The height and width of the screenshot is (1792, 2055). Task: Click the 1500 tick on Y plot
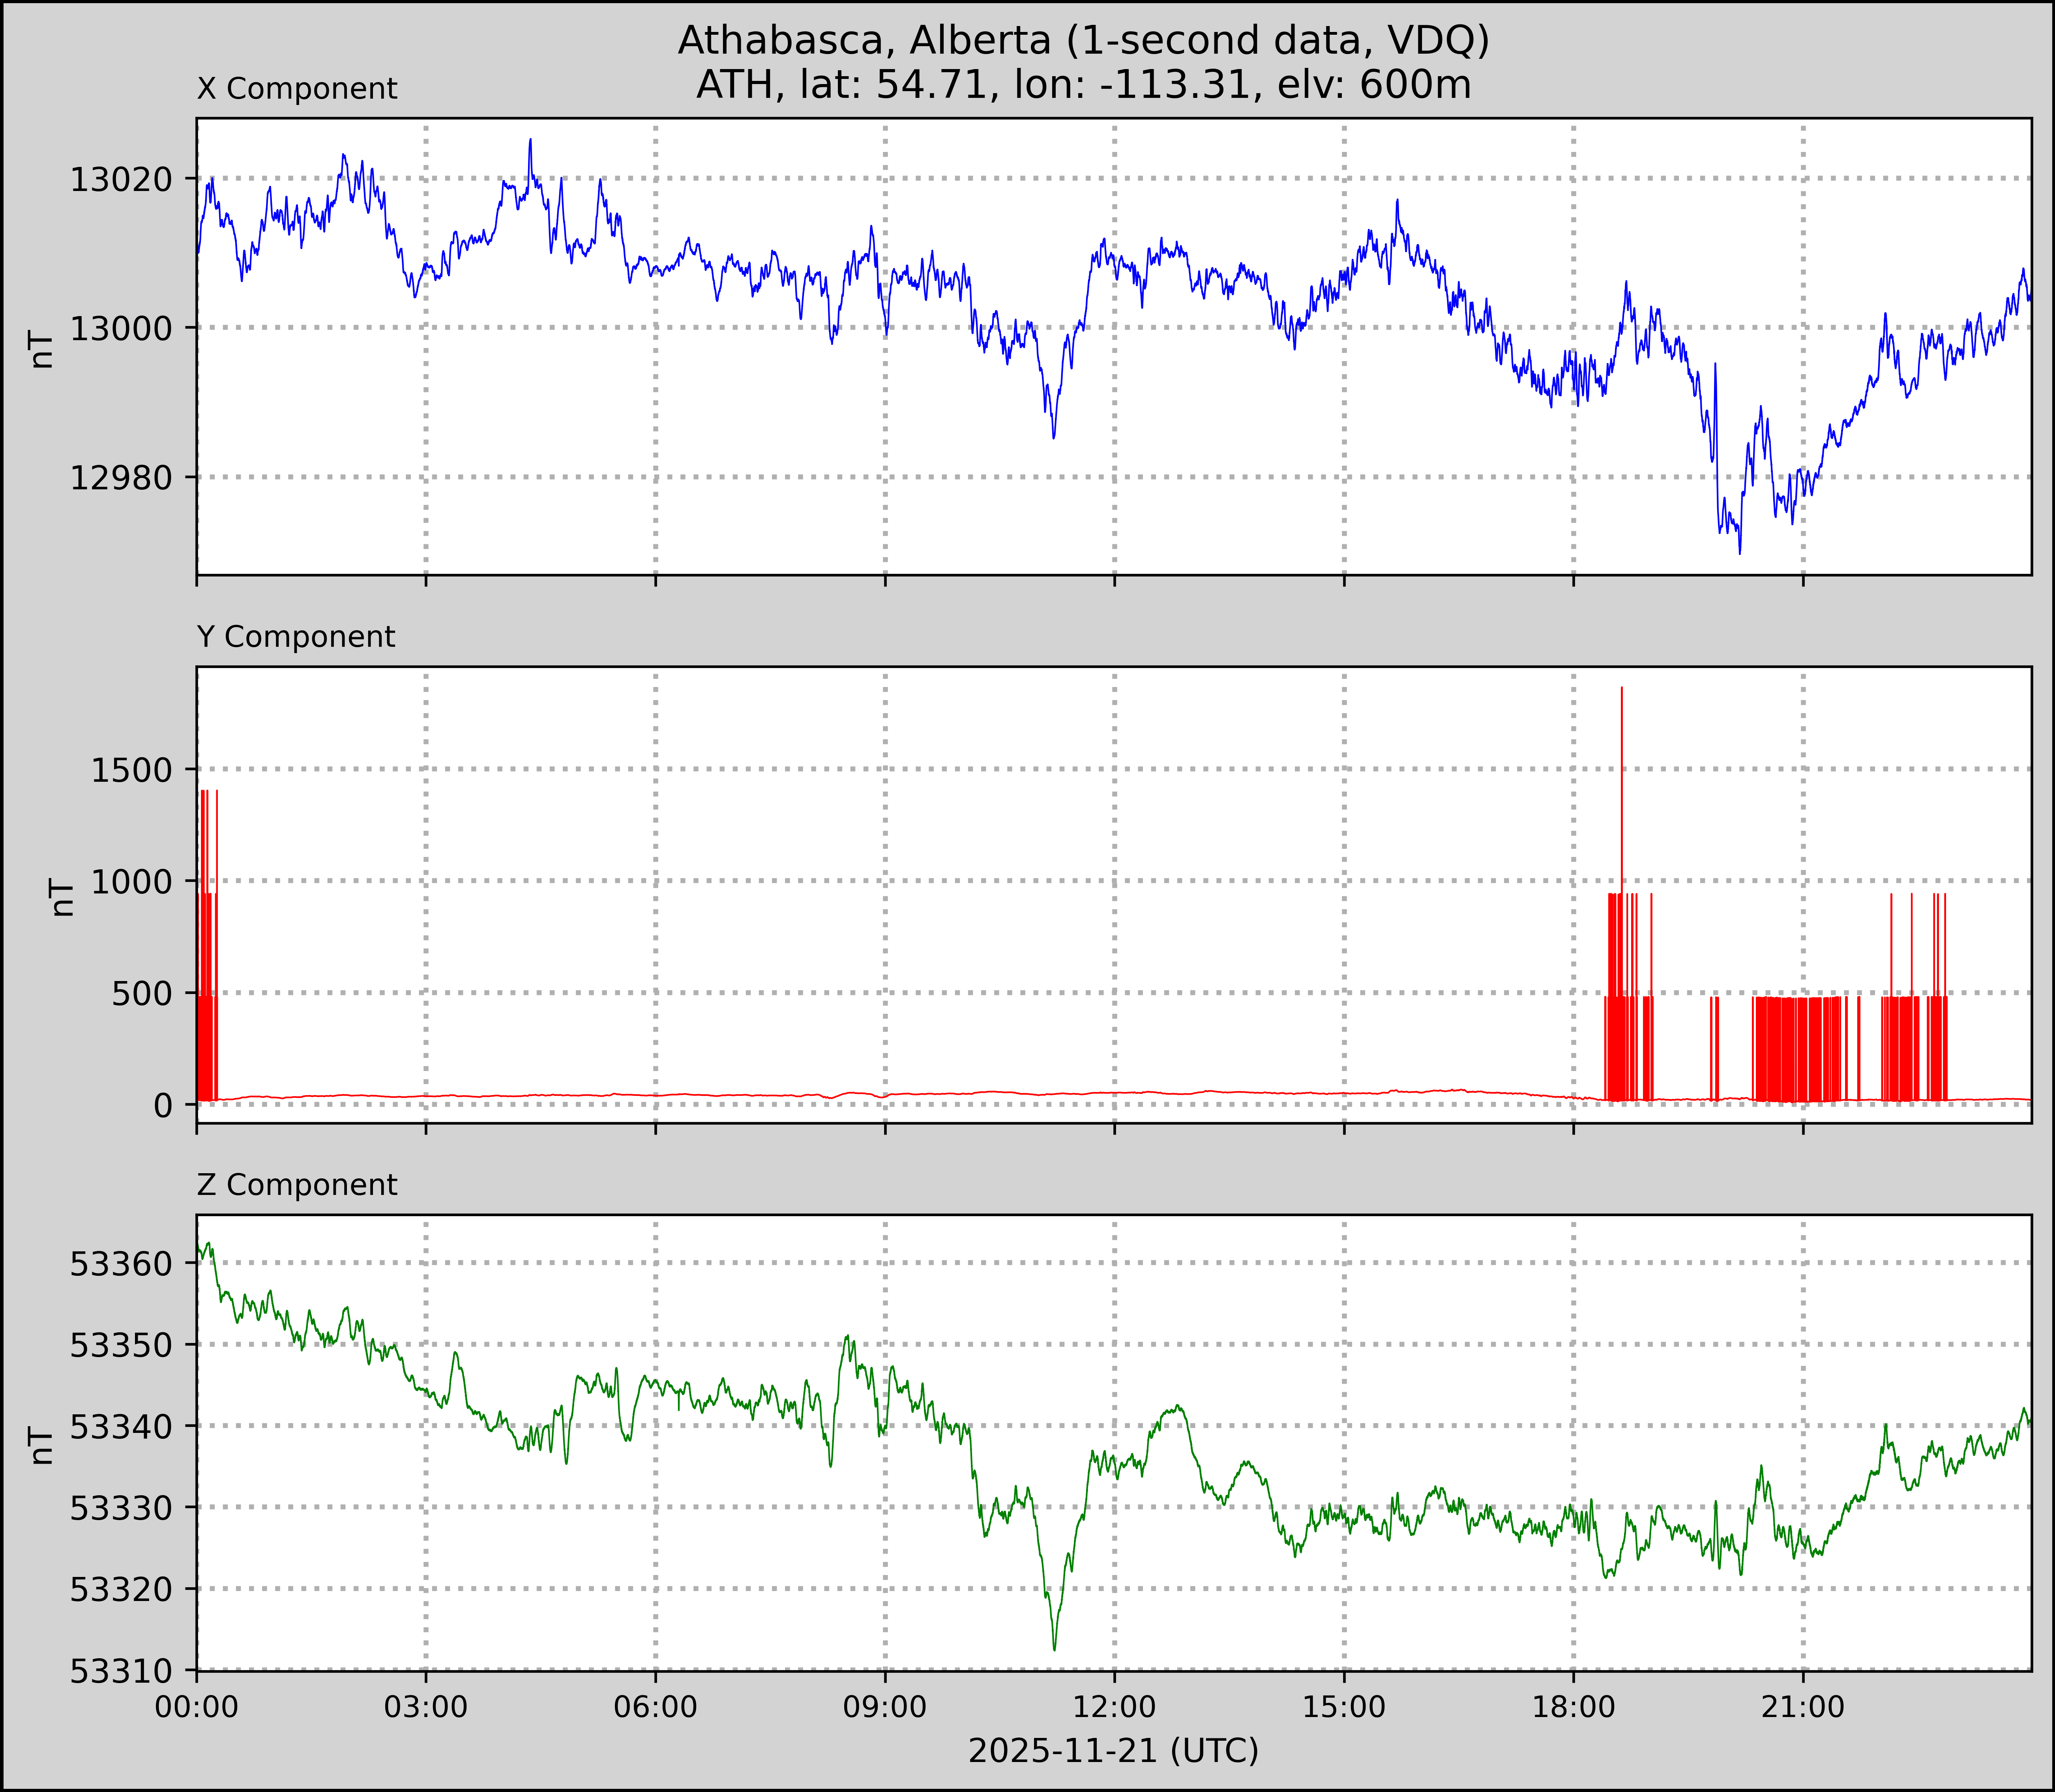pos(131,770)
